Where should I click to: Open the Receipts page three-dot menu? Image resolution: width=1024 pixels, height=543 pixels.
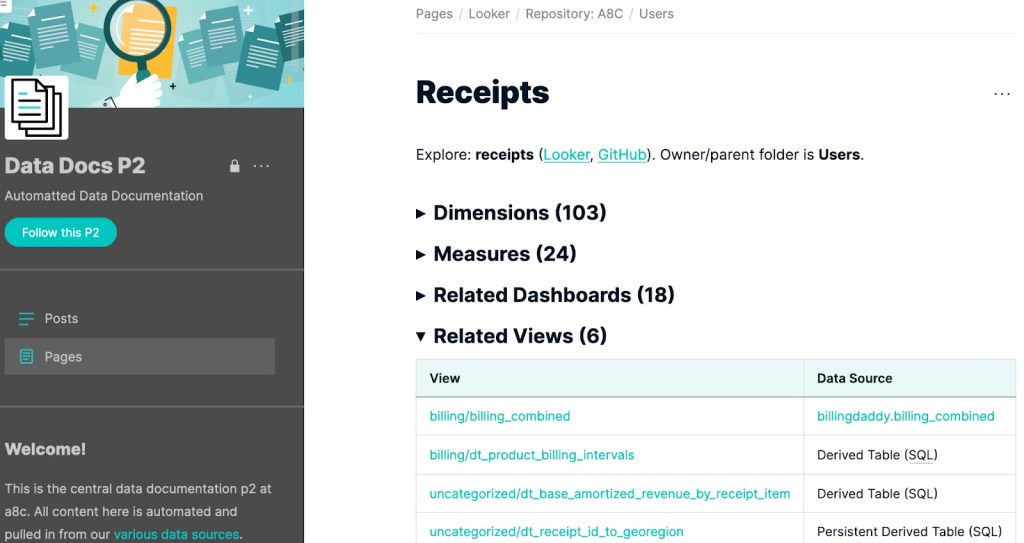point(1001,94)
